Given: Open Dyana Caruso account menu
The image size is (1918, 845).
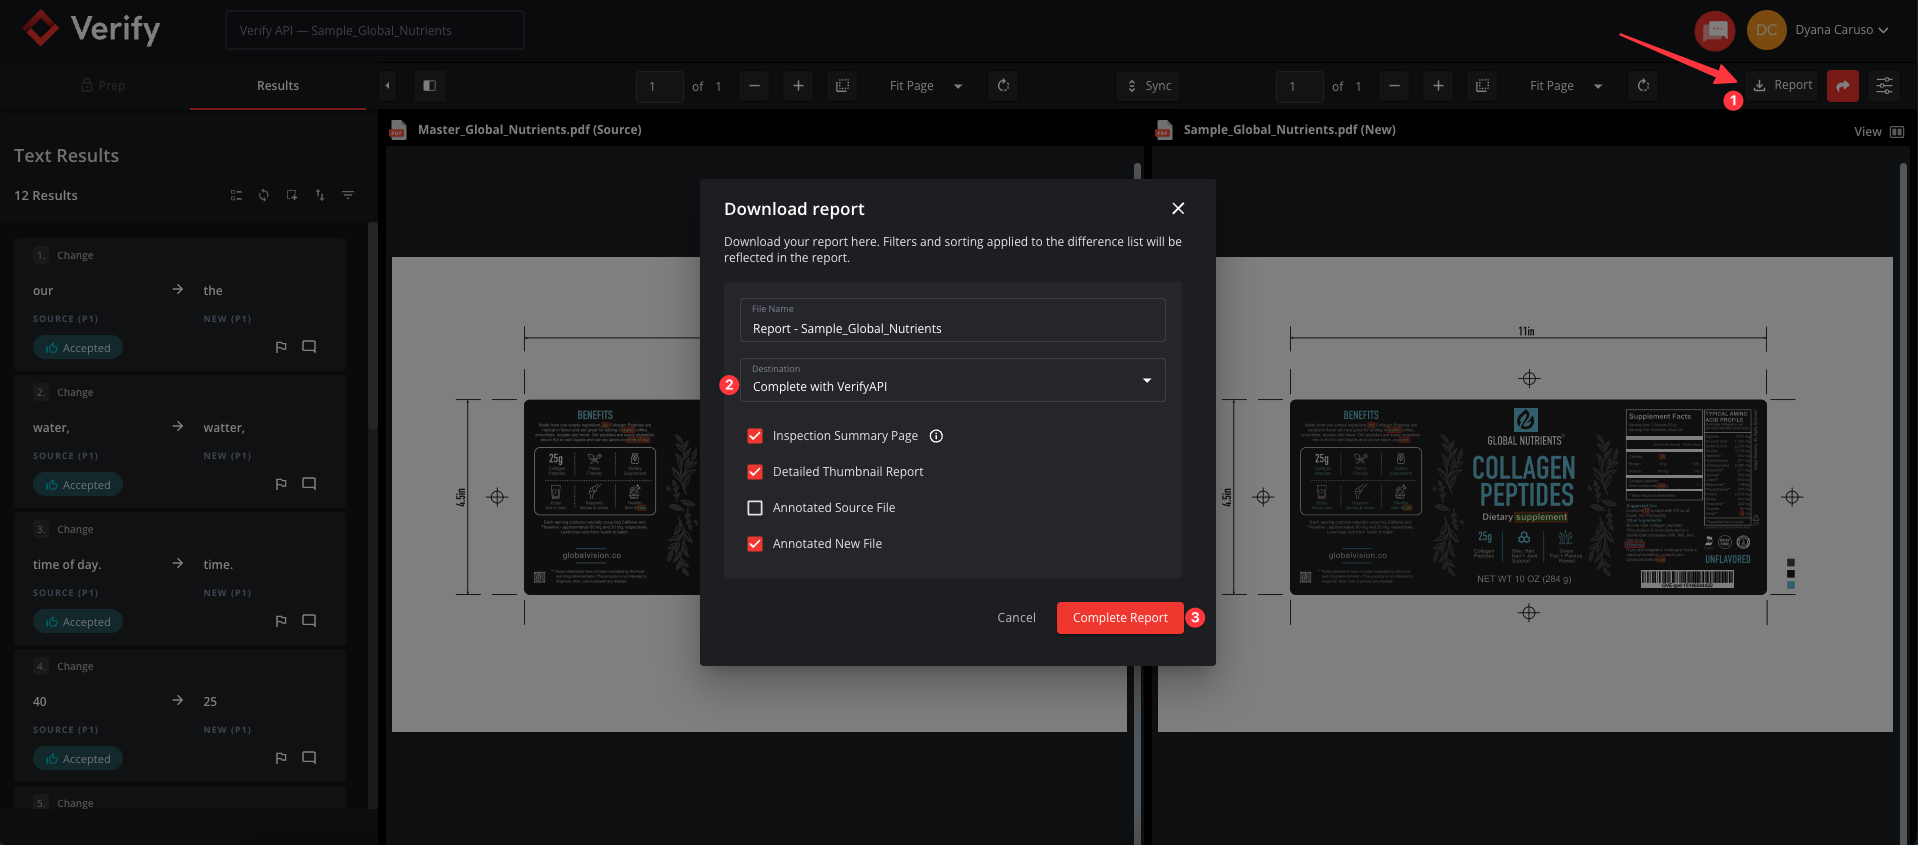Looking at the screenshot, I should point(1840,30).
